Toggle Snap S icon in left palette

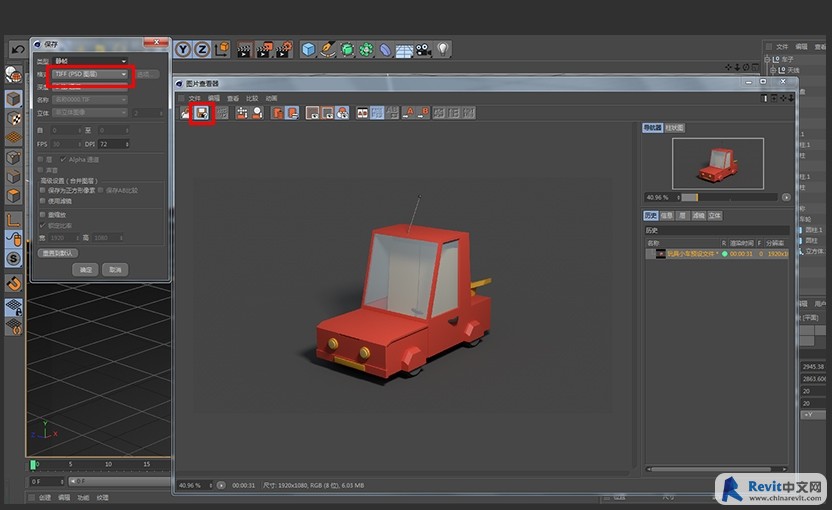pos(14,258)
